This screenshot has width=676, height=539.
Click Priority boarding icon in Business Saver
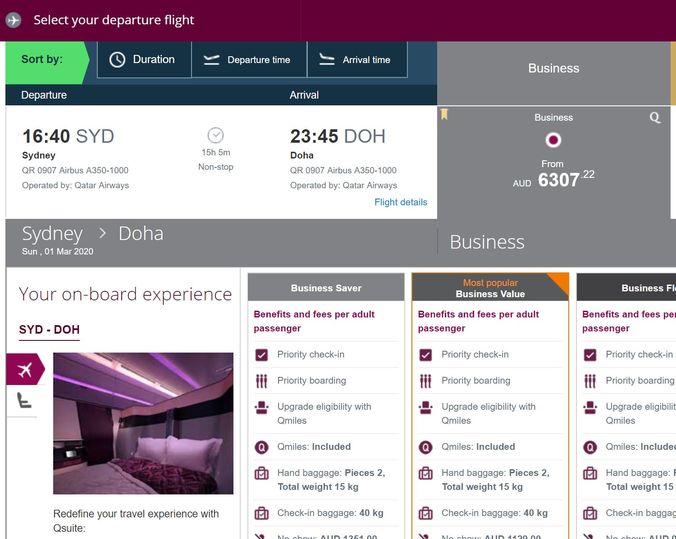click(x=261, y=381)
